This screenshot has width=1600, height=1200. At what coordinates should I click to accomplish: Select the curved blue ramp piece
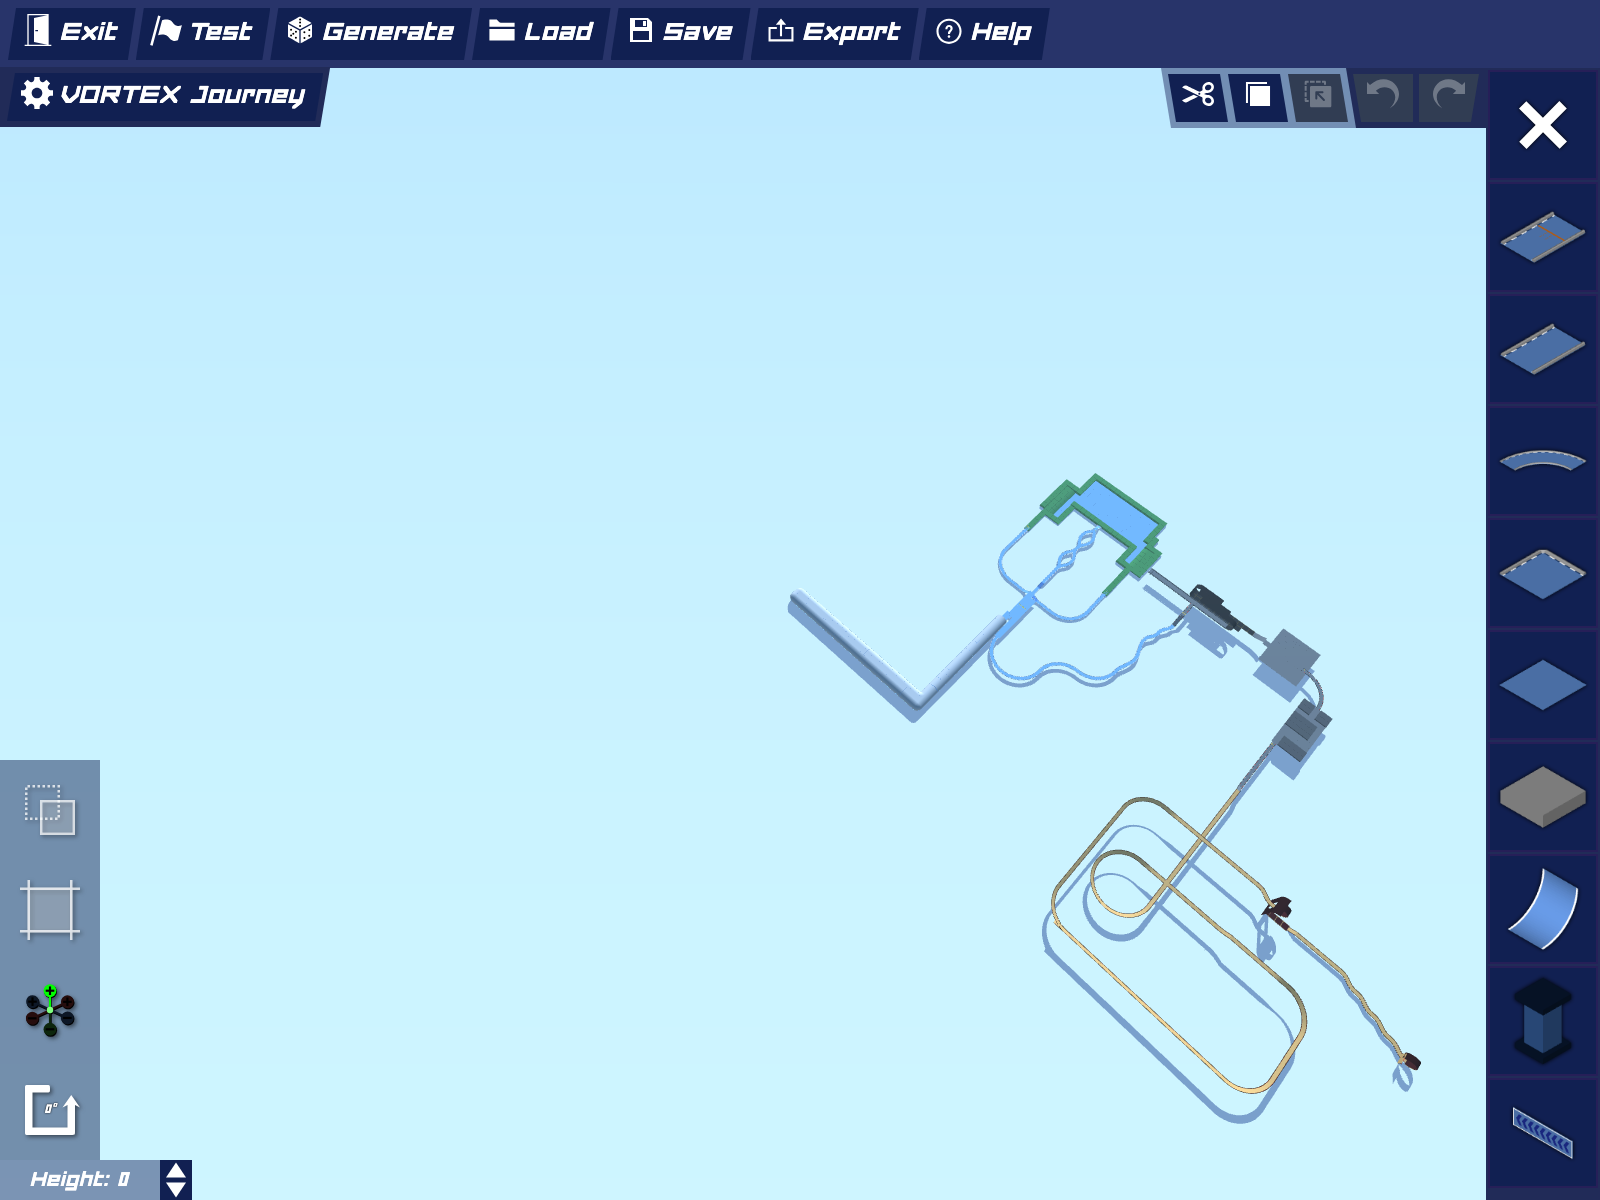tap(1543, 908)
